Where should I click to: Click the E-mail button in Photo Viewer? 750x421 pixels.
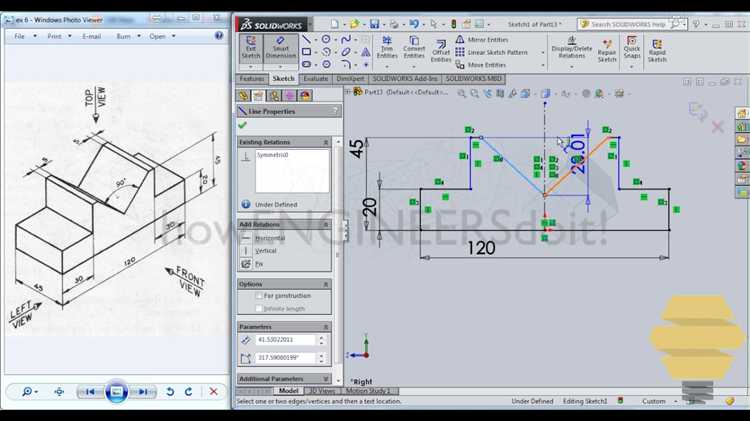click(91, 36)
